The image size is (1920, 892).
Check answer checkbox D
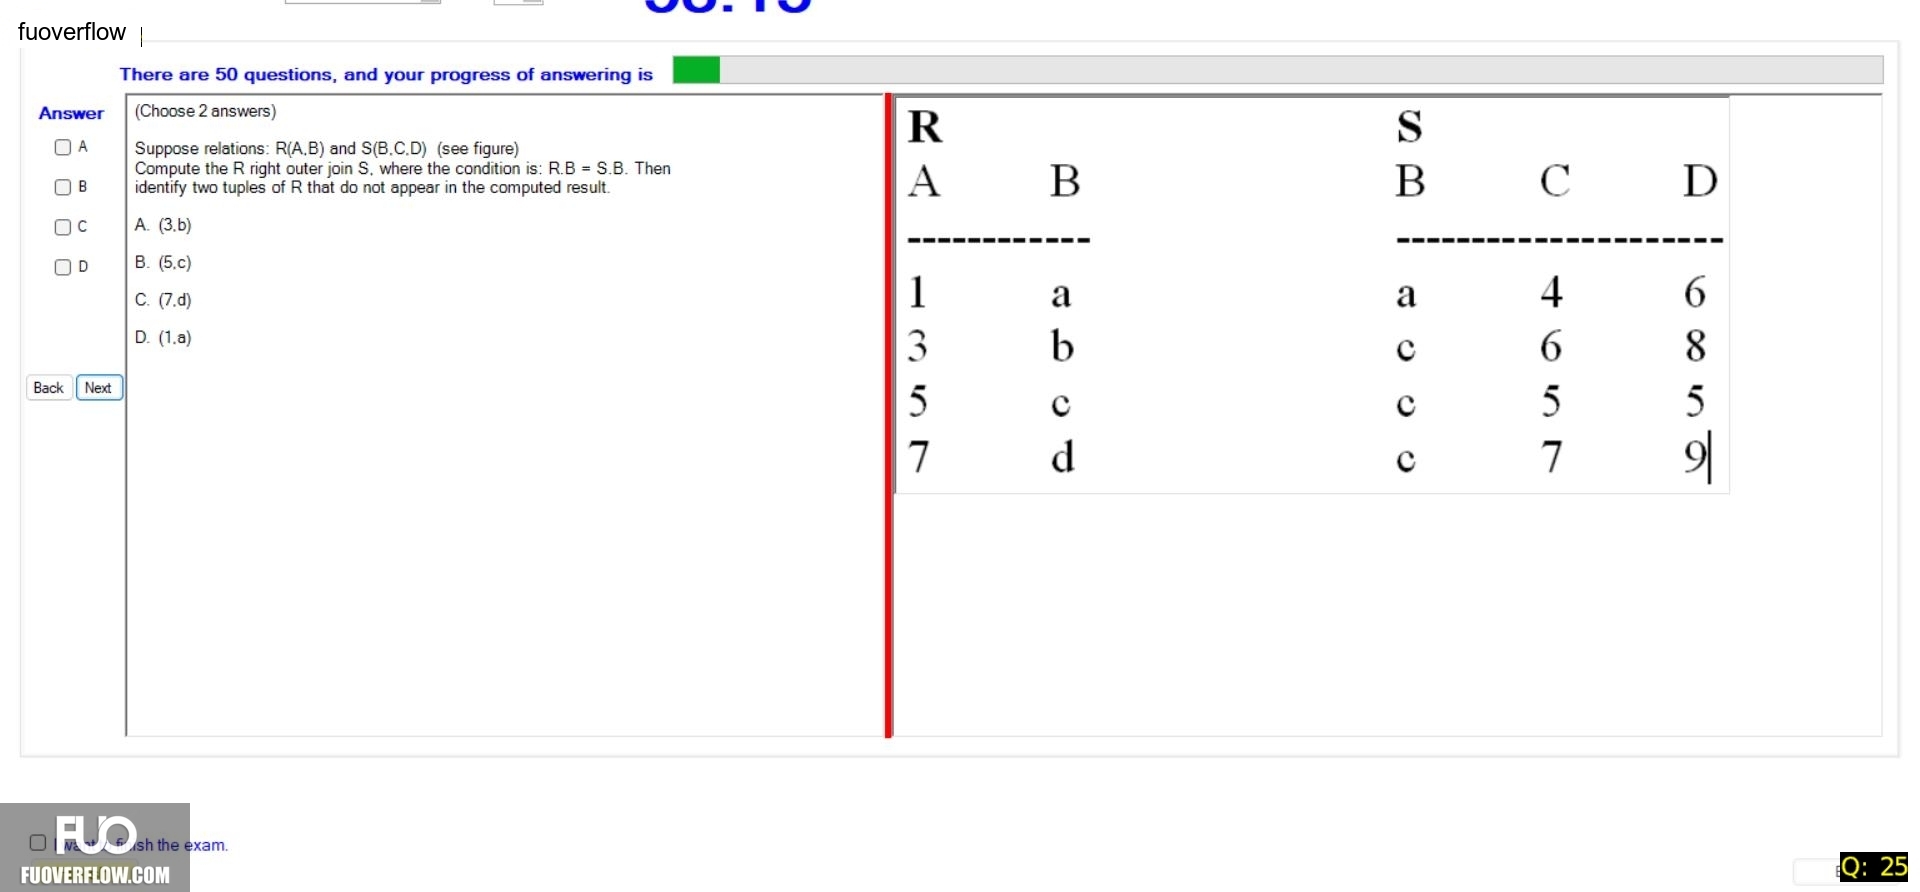[x=63, y=267]
